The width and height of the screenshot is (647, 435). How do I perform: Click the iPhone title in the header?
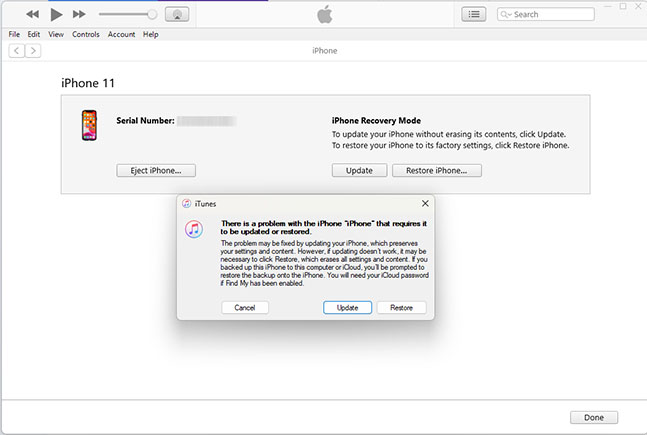pos(325,51)
